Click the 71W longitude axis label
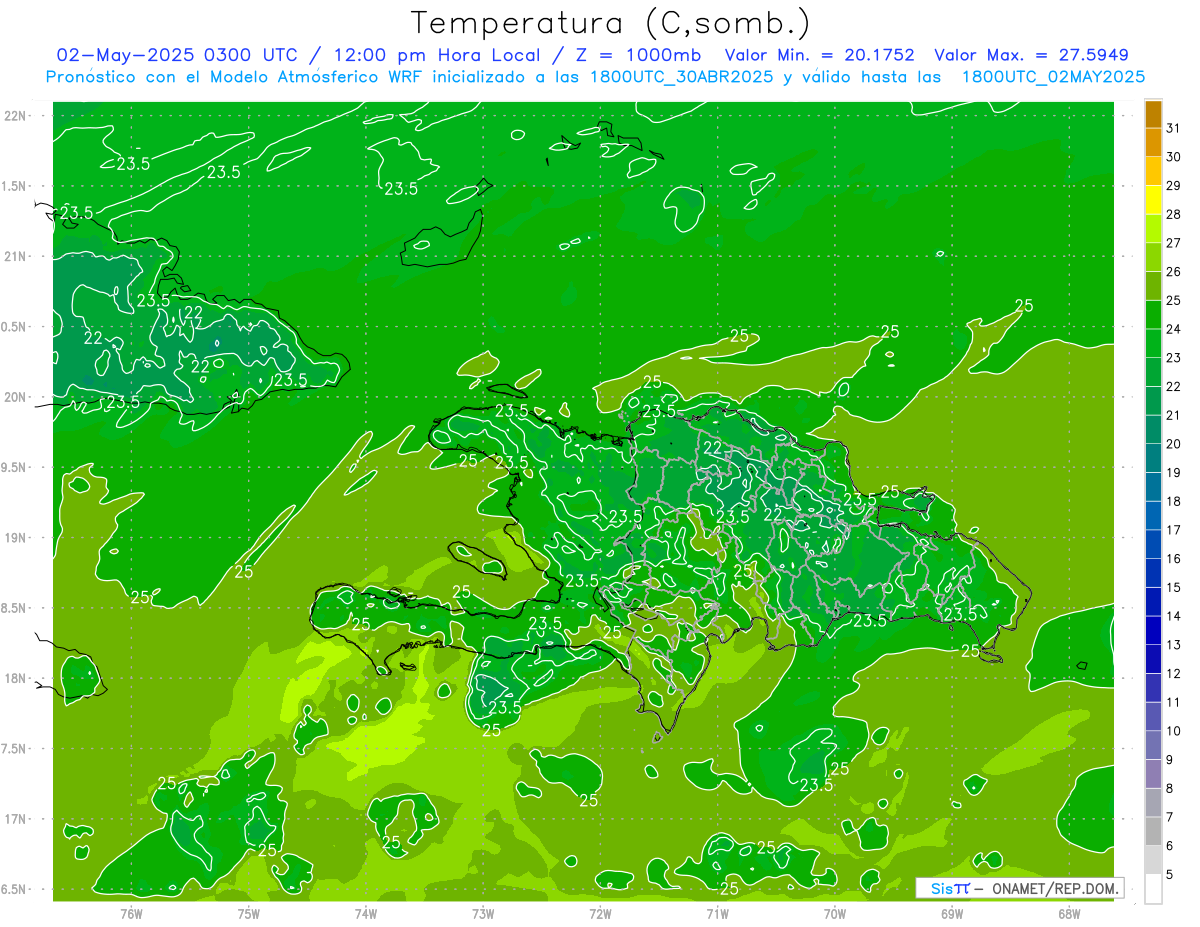The height and width of the screenshot is (927, 1200). tap(717, 914)
